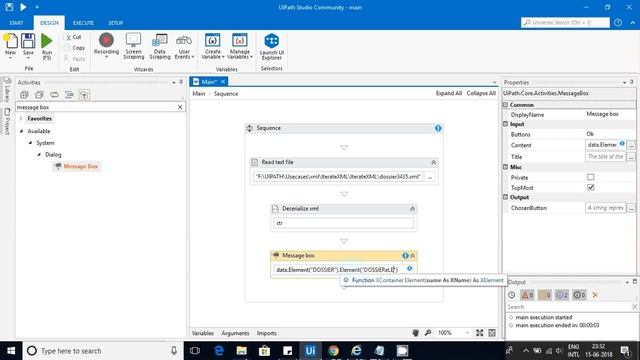
Task: Open Create Variable dropdown
Action: (213, 46)
